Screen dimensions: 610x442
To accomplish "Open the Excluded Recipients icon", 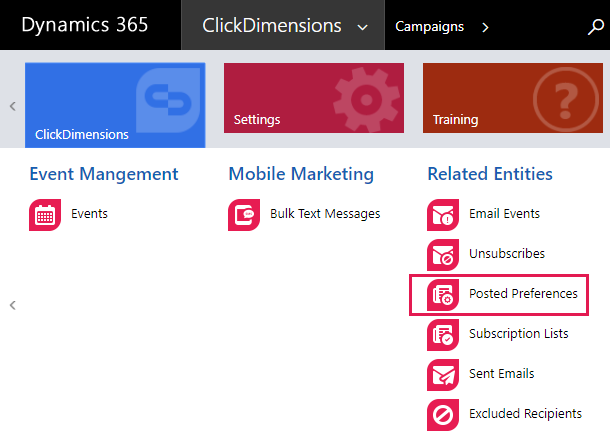I will (443, 415).
